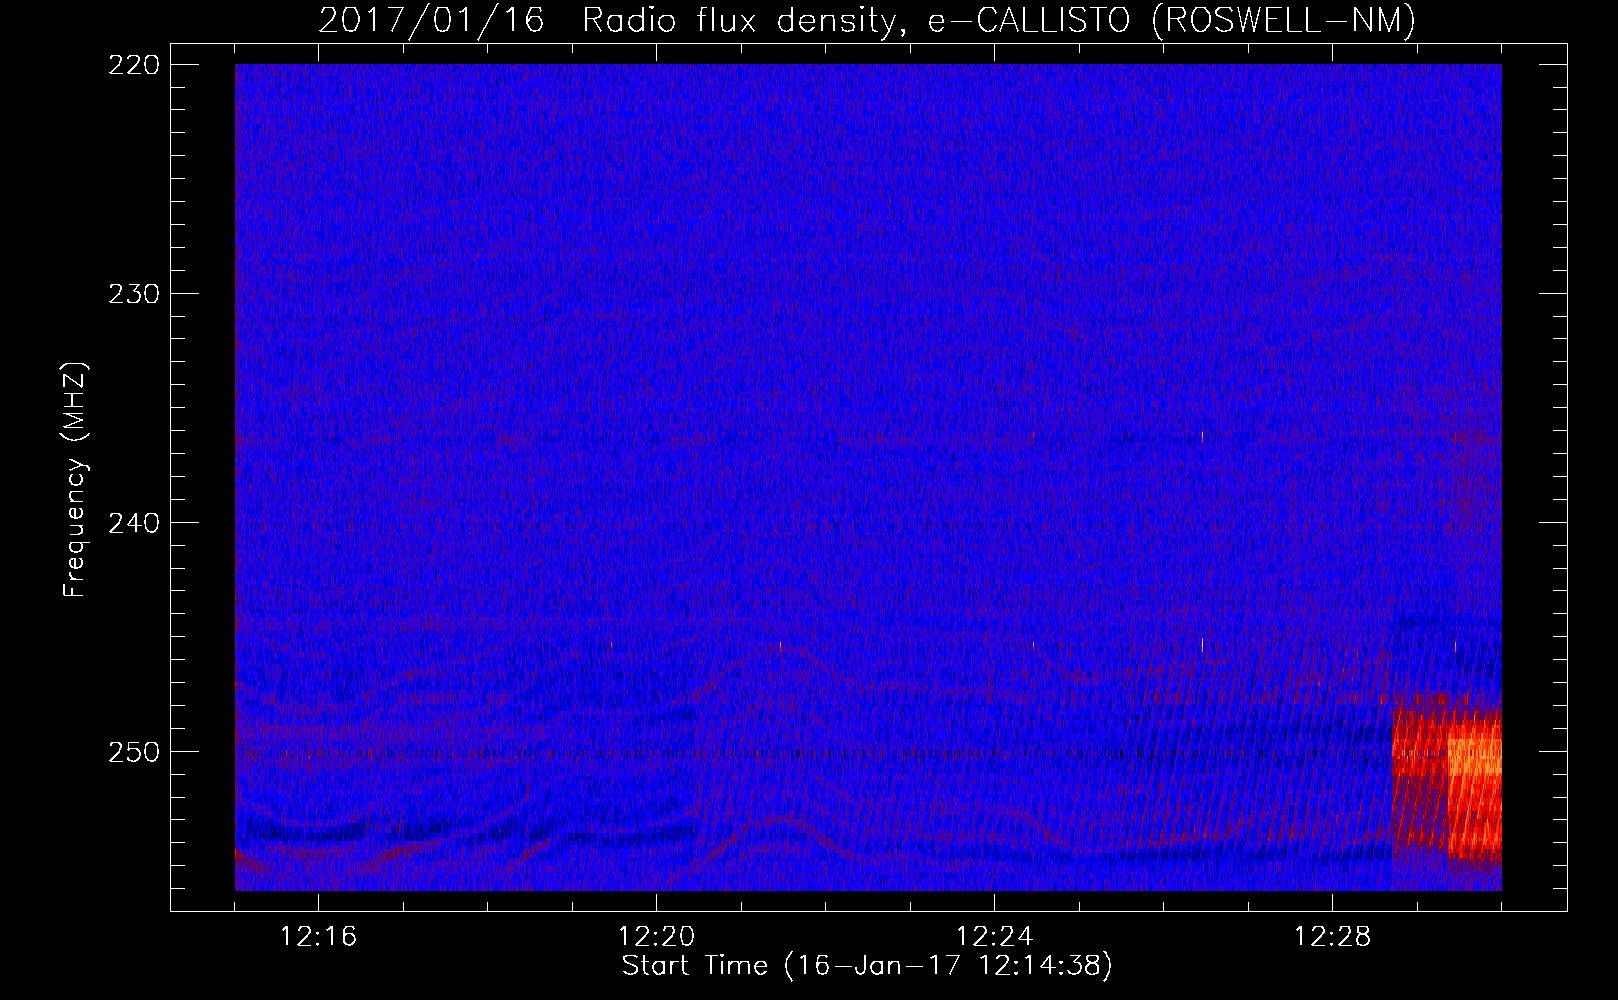Click the 12:24 time tick label
This screenshot has height=1000, width=1618.
[x=994, y=936]
